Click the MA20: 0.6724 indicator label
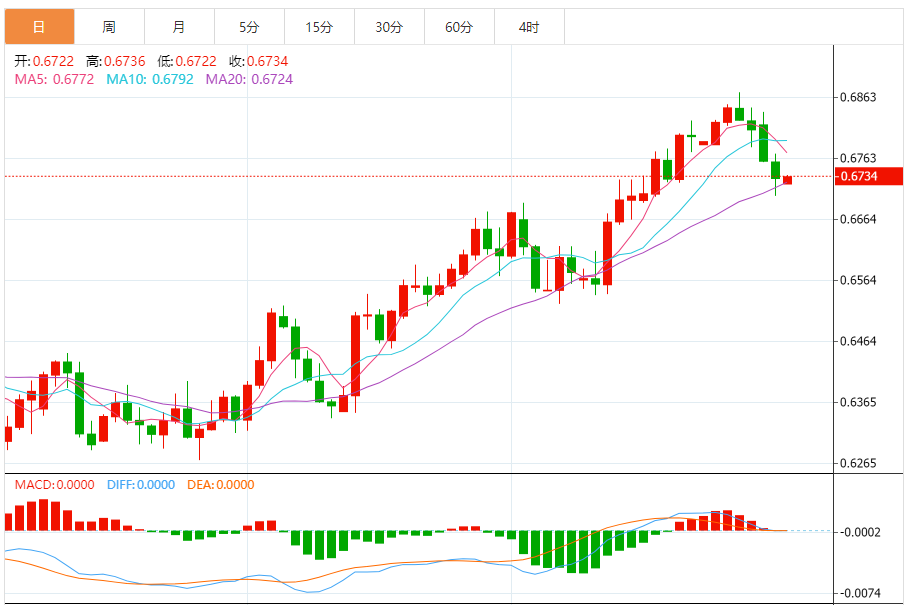This screenshot has height=605, width=907. point(249,78)
